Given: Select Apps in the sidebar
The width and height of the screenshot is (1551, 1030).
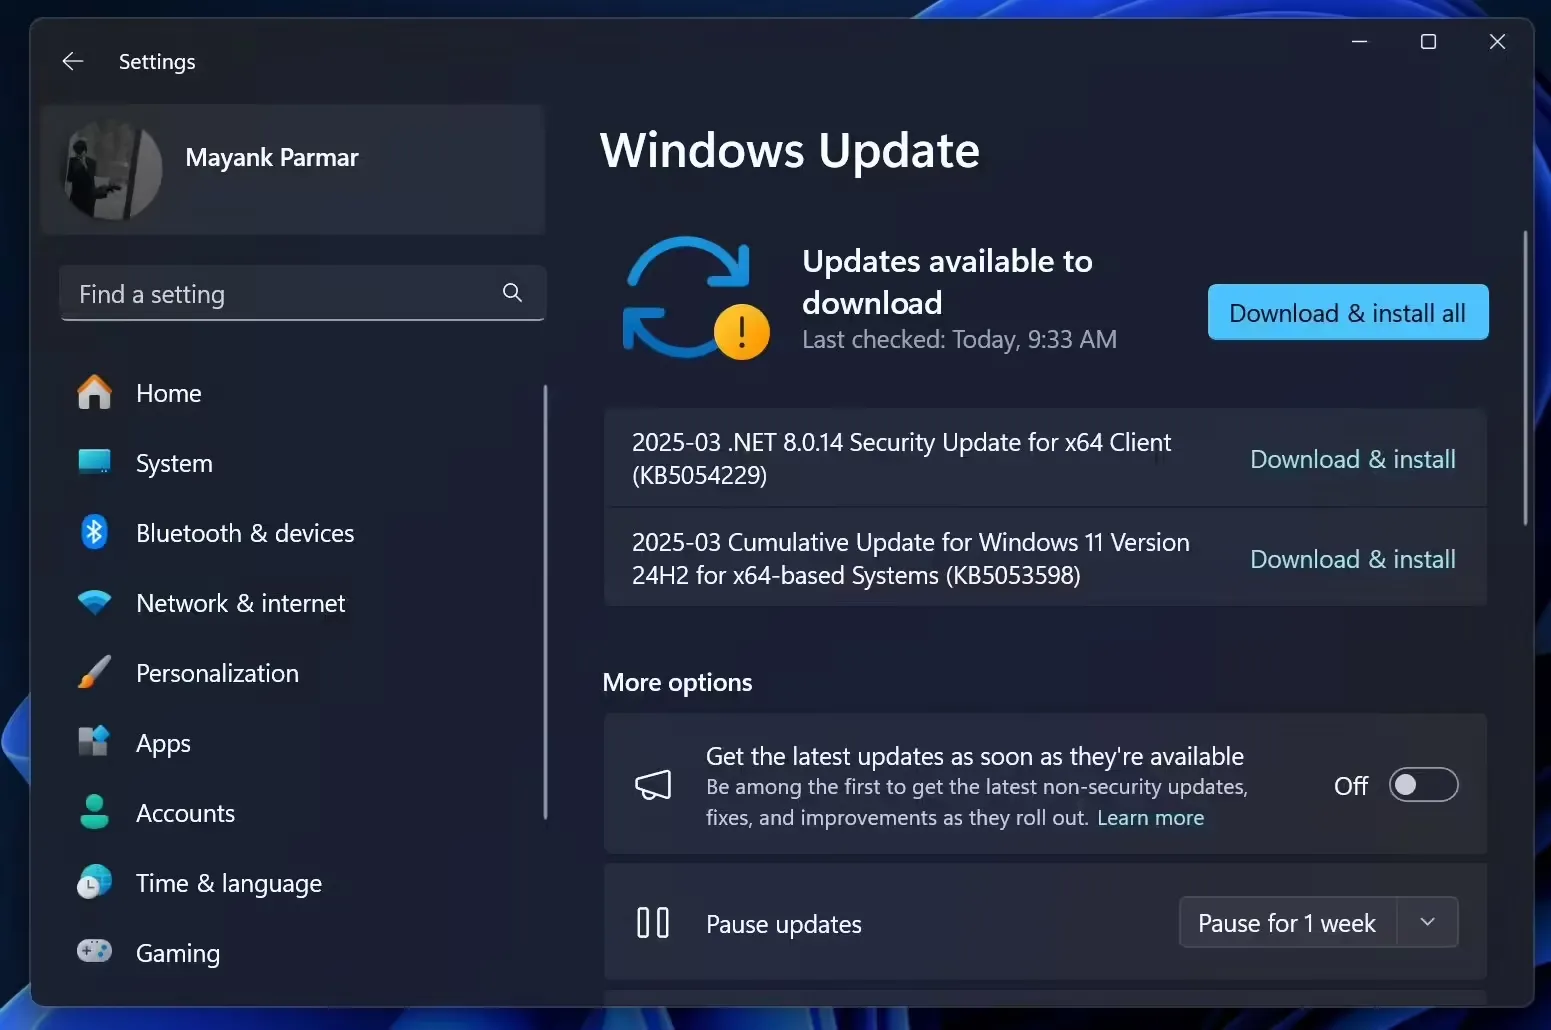Looking at the screenshot, I should (163, 743).
